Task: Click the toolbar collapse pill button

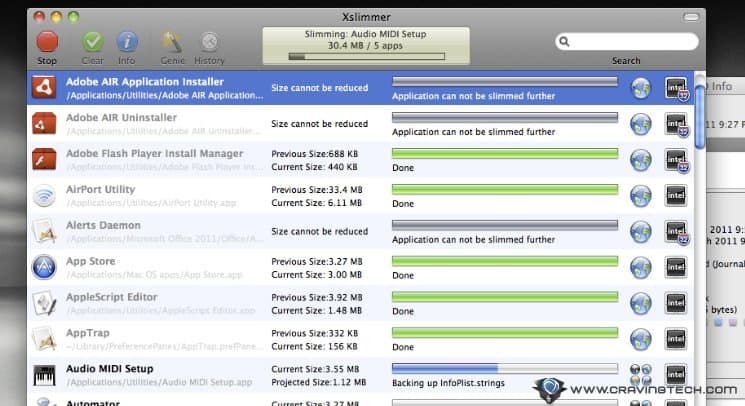Action: (x=691, y=17)
